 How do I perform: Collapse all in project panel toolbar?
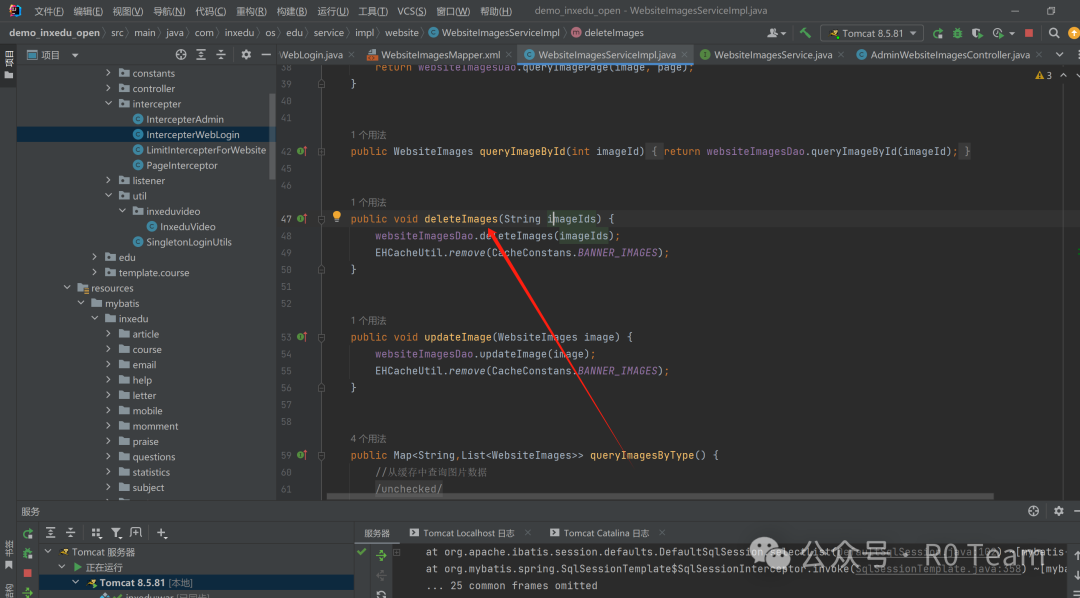point(220,54)
